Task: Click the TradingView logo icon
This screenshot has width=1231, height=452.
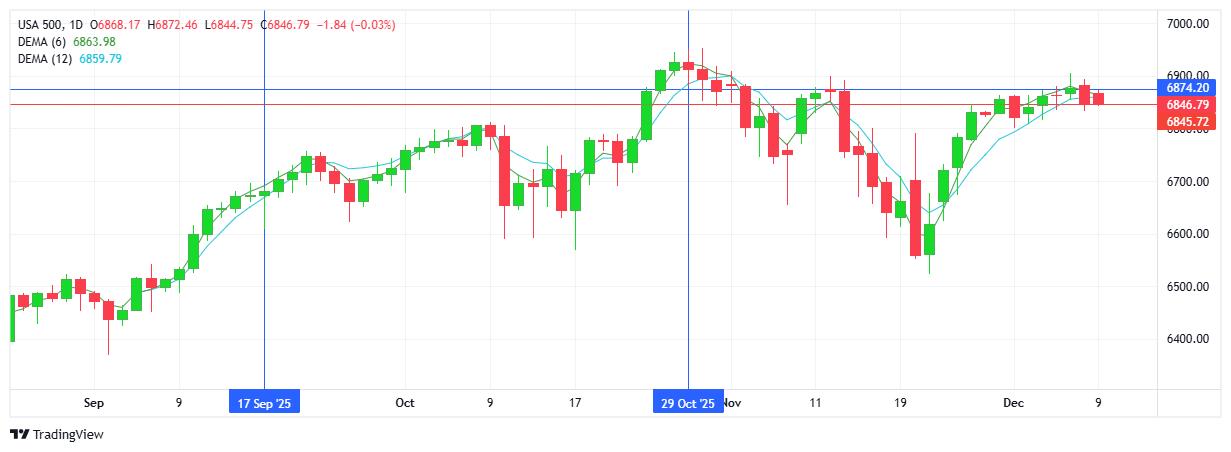Action: click(x=19, y=435)
